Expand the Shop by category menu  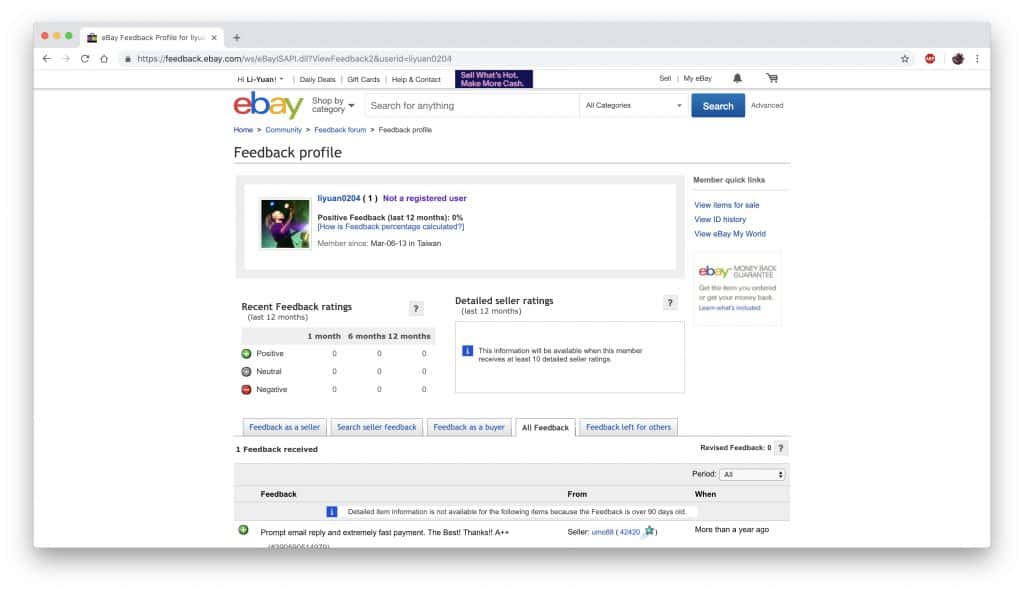pos(330,105)
